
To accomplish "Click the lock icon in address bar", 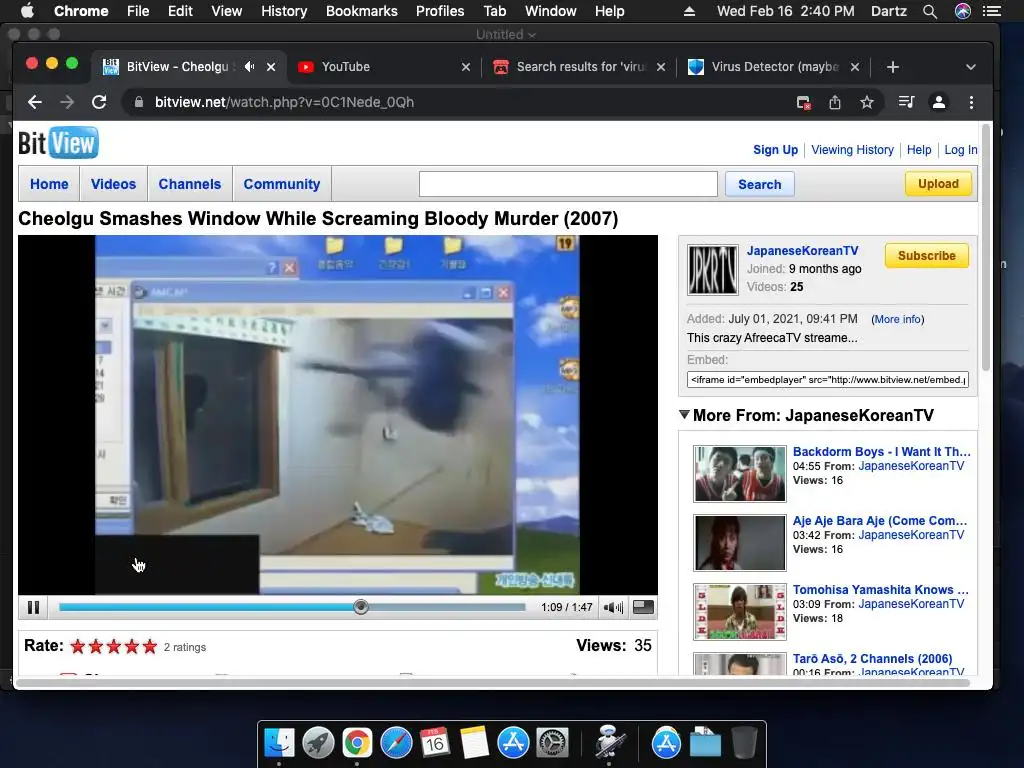I will point(138,103).
